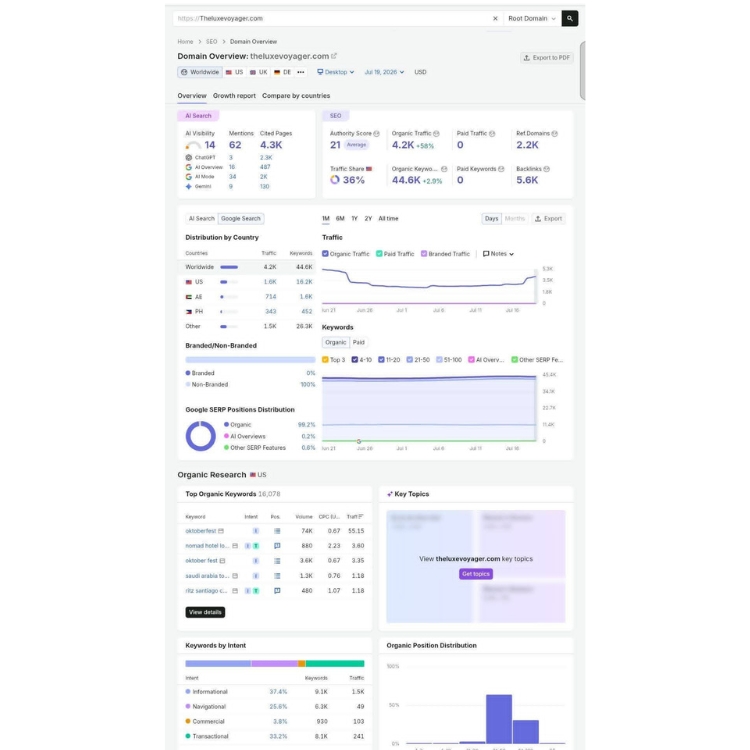Viewport: 750px width, 750px height.
Task: Open the Jul 19, 2026 date dropdown
Action: click(x=384, y=72)
